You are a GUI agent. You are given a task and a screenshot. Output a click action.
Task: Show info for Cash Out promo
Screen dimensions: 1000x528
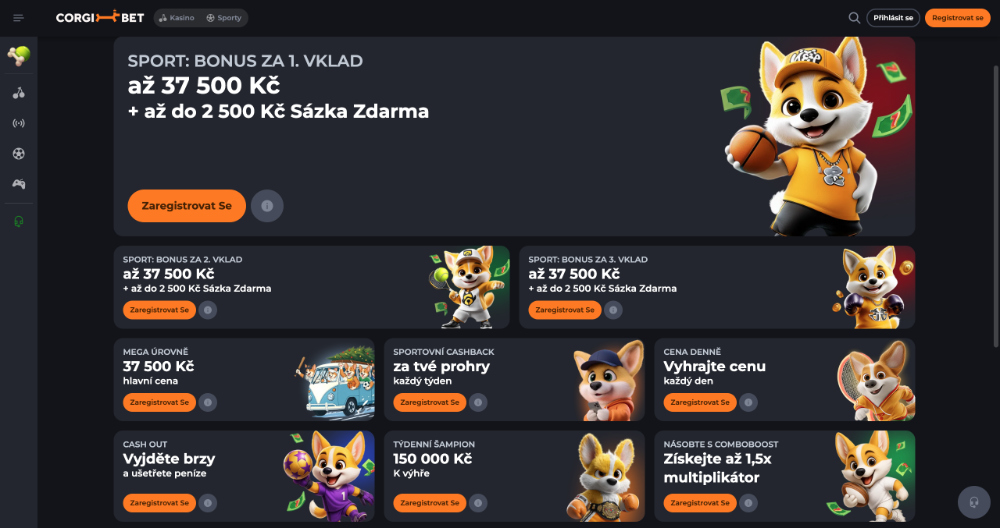coord(207,503)
